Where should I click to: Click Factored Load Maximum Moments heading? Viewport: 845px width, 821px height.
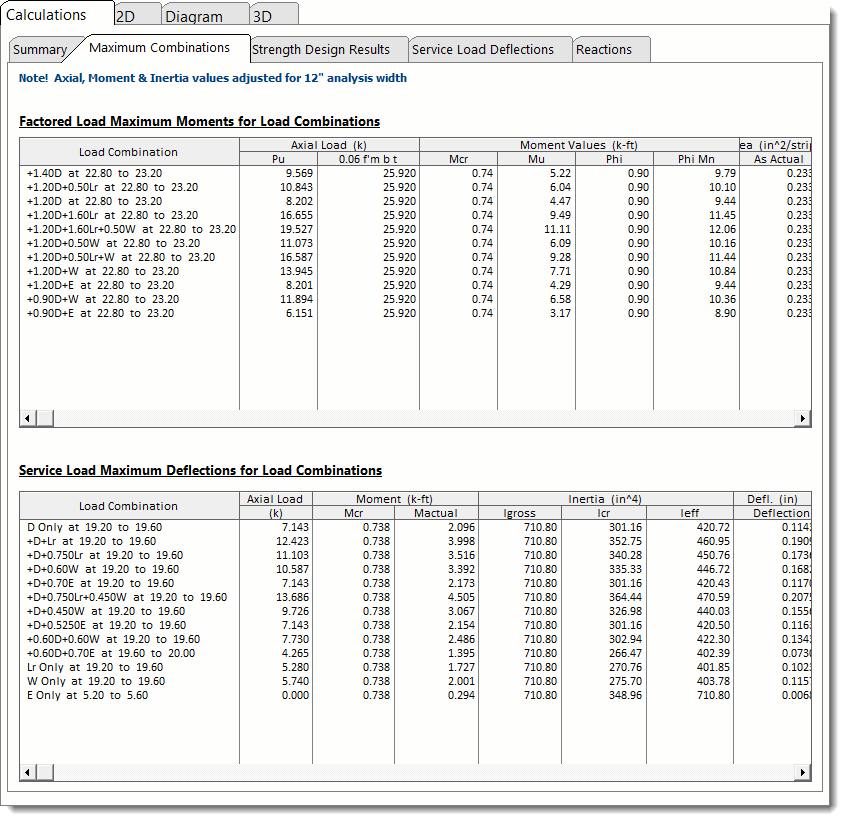[199, 121]
